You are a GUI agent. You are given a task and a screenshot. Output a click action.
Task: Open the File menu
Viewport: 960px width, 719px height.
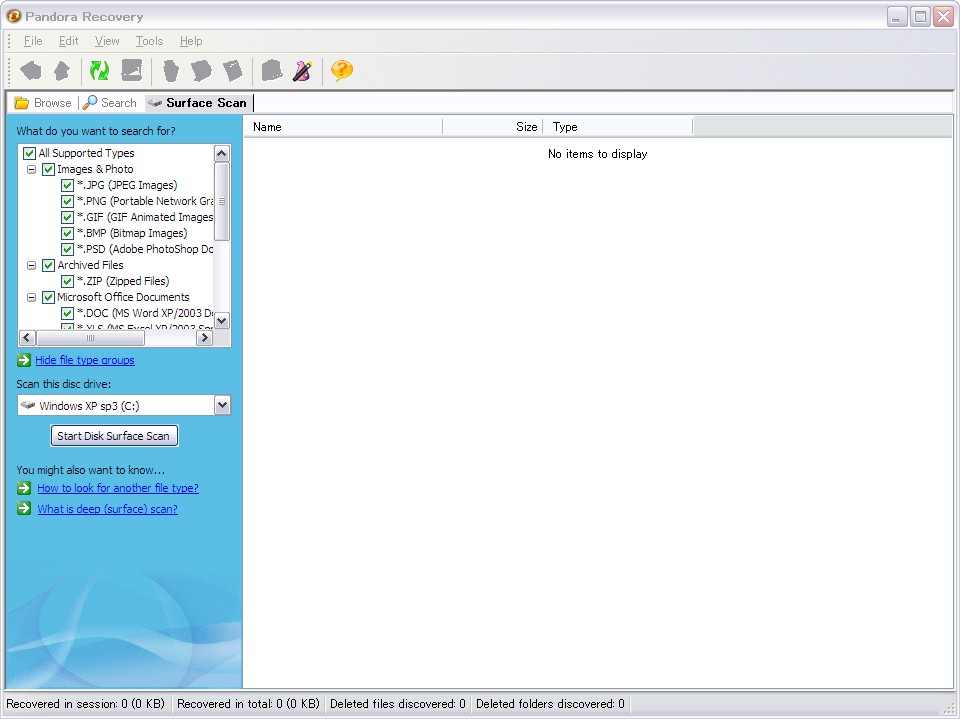[x=33, y=41]
